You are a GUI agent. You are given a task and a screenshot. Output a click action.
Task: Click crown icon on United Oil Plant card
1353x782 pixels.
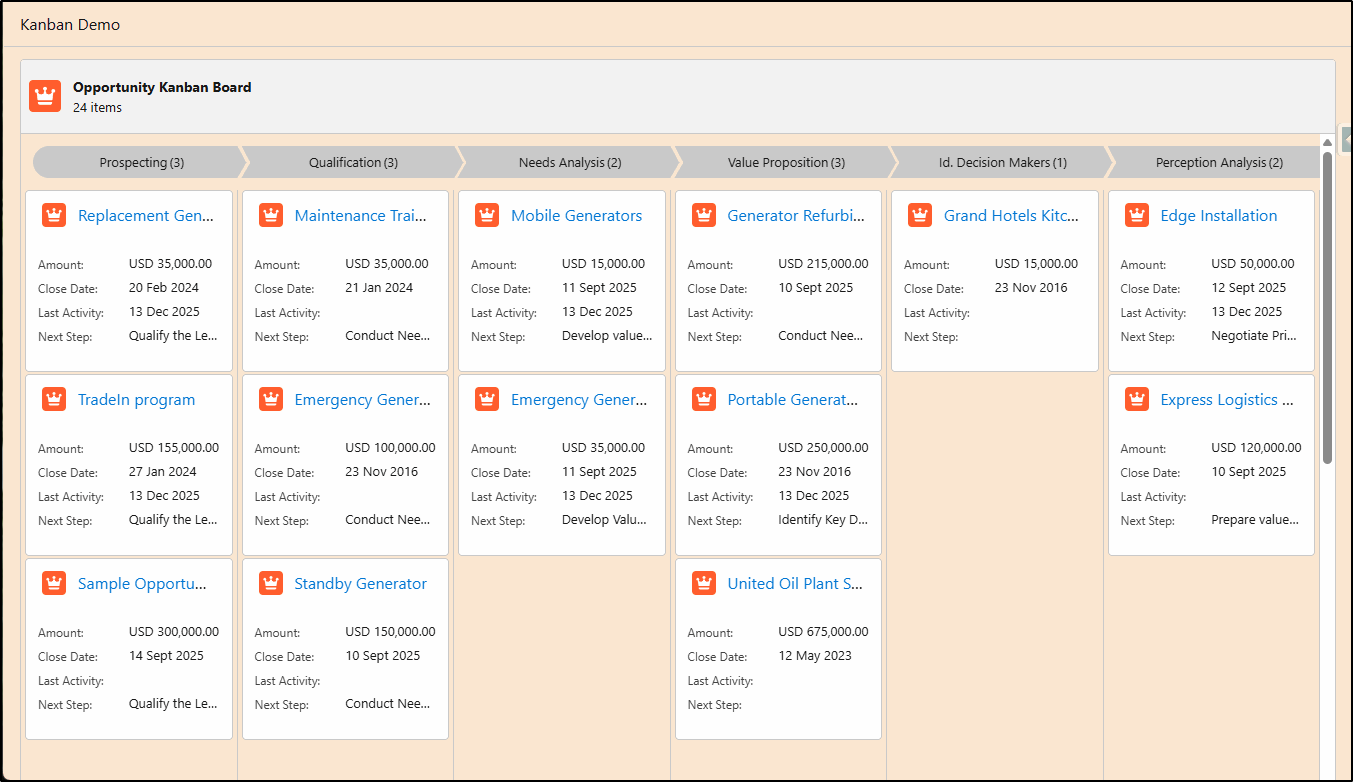pos(704,583)
